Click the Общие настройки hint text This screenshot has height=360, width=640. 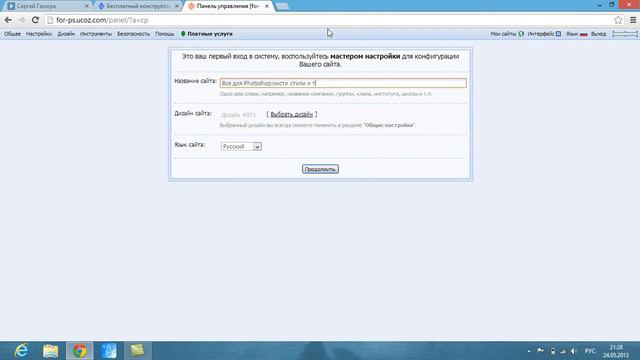pos(389,125)
